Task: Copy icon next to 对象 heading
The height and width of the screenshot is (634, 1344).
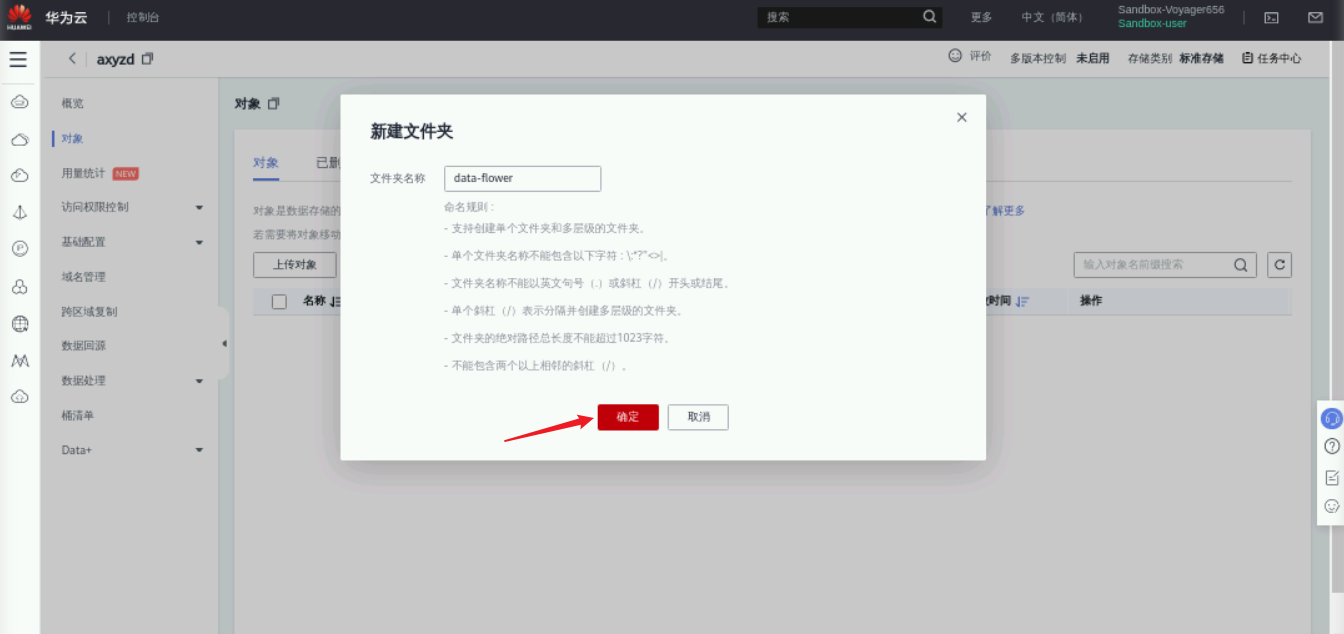Action: pos(274,104)
